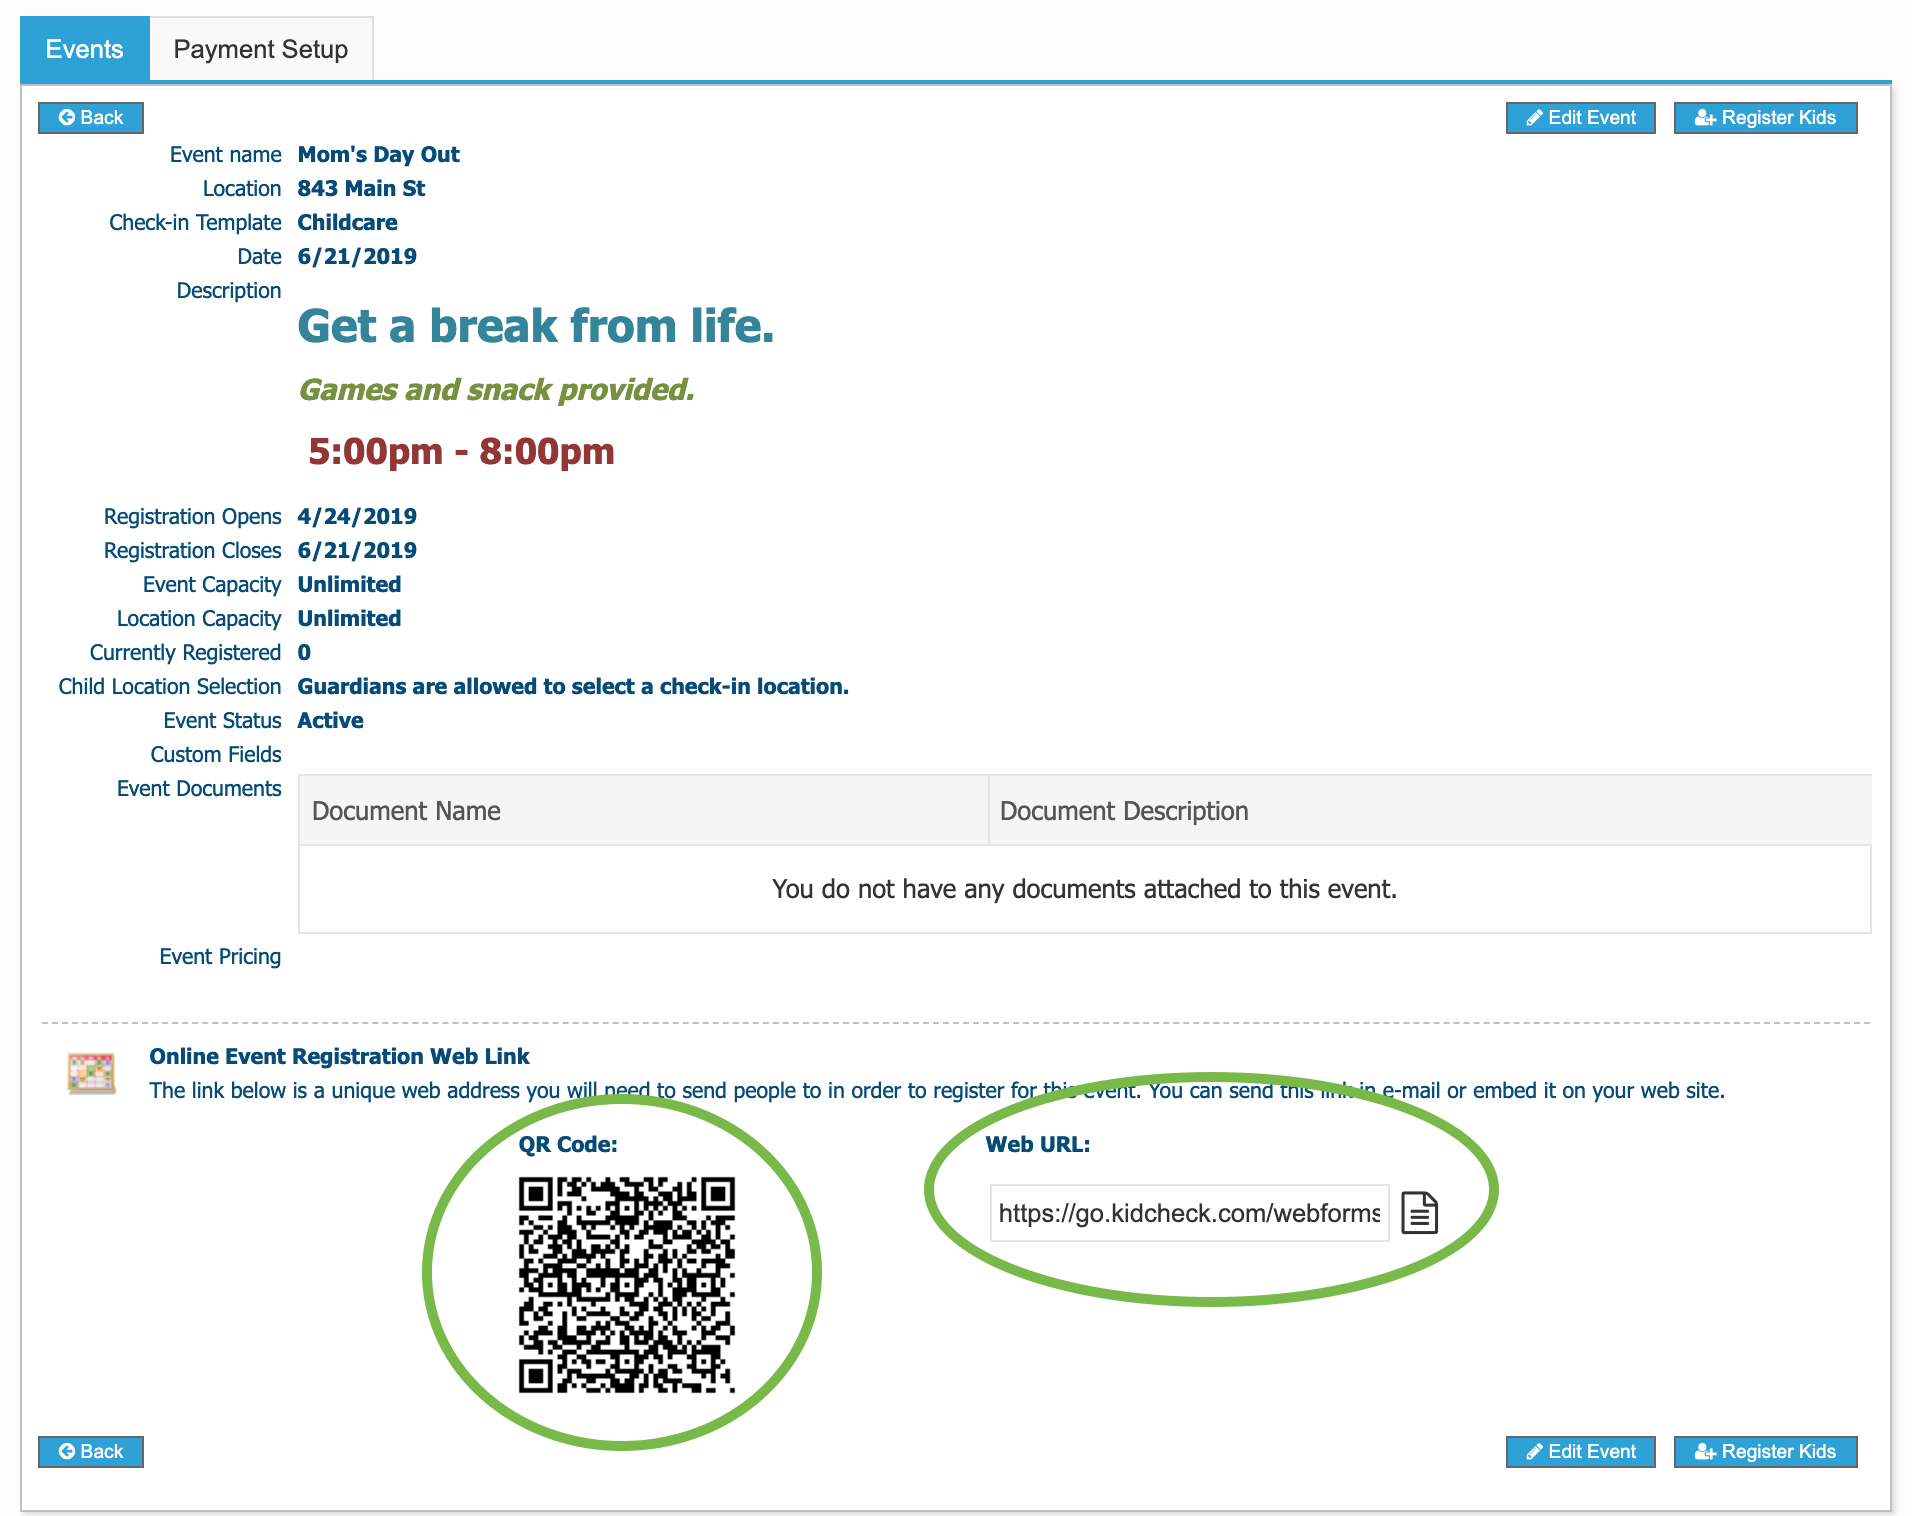Viewport: 1912px width, 1516px height.
Task: Click the Location Capacity value 'Unlimited'
Action: [349, 619]
